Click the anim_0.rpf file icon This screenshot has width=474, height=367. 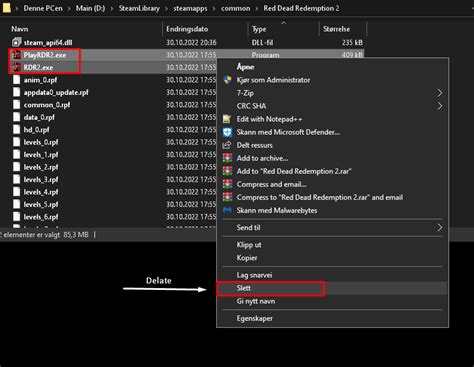tap(16, 80)
